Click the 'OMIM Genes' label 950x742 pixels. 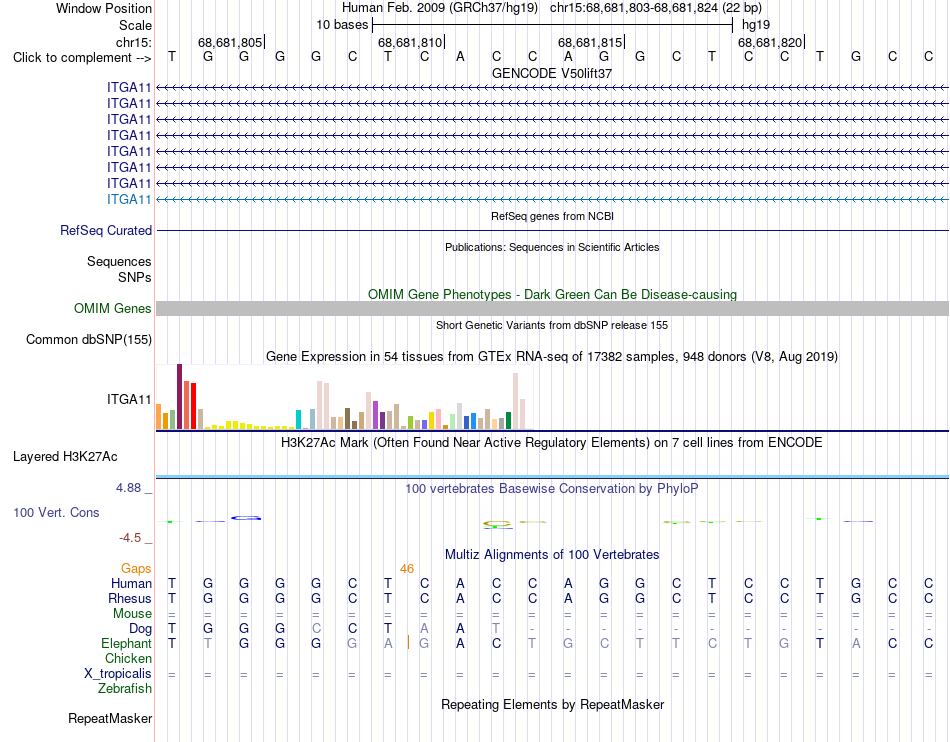pyautogui.click(x=112, y=308)
